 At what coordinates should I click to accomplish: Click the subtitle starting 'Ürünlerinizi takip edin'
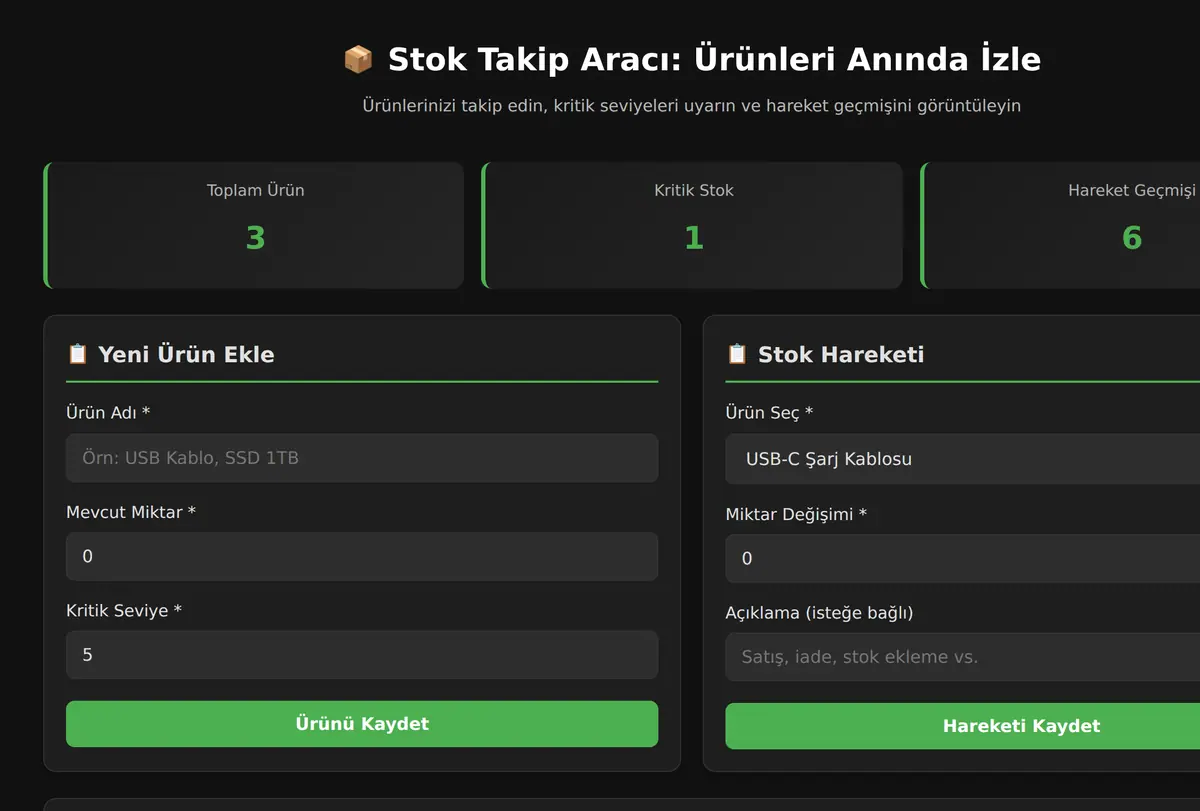coord(692,105)
